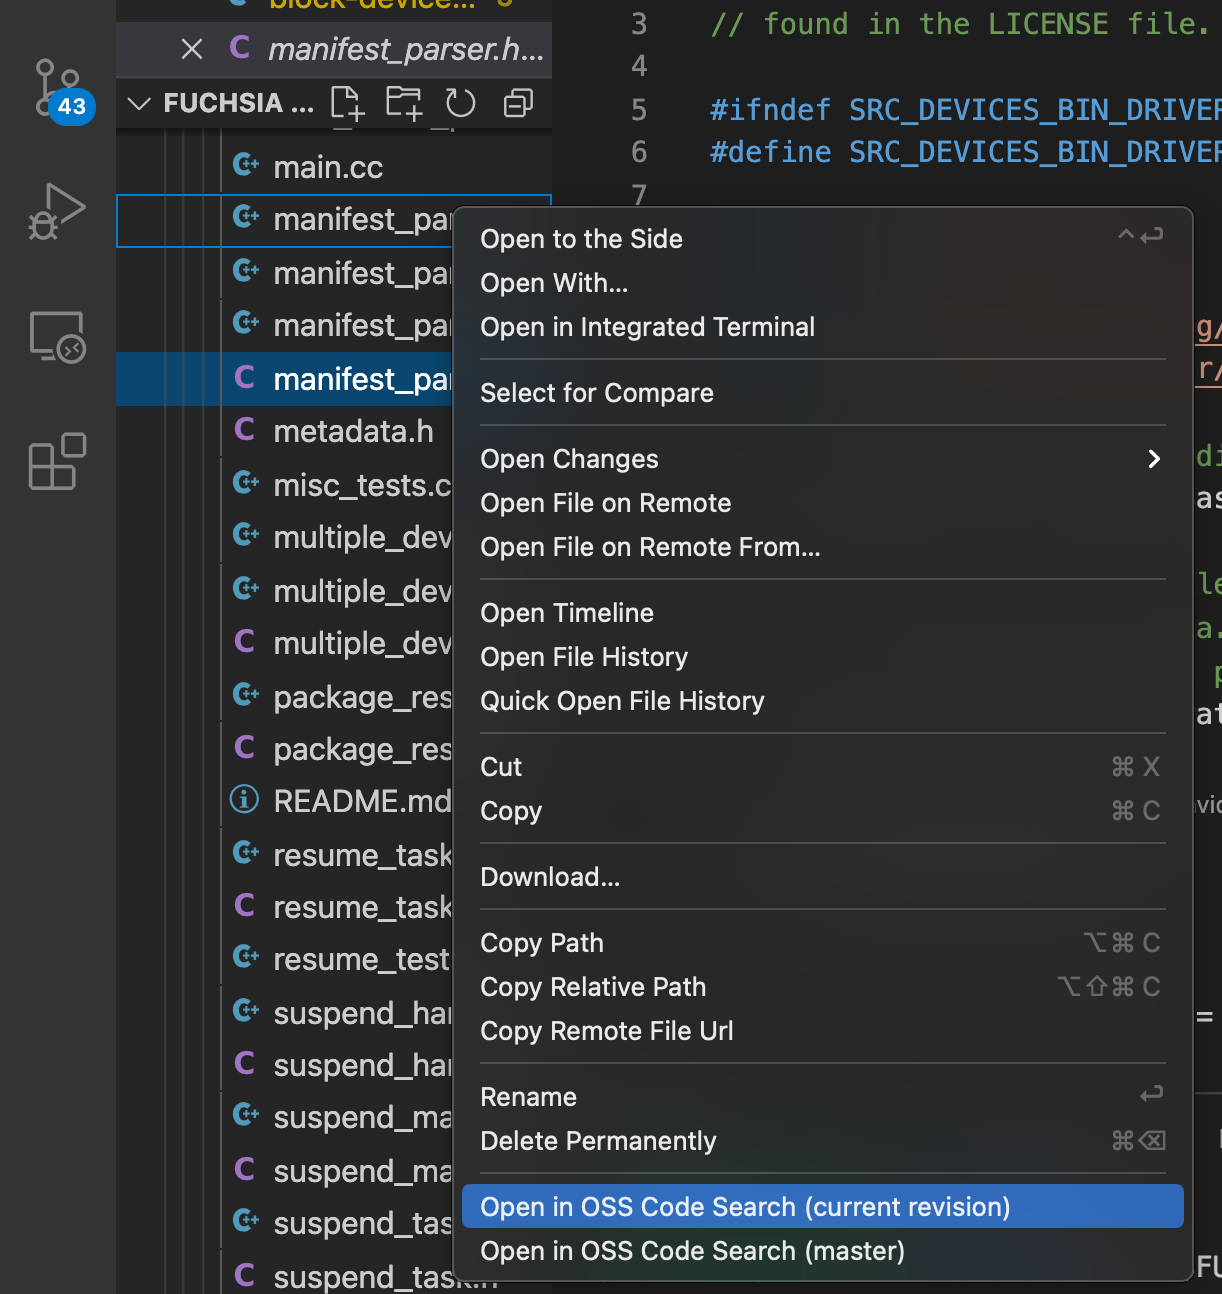This screenshot has width=1222, height=1294.
Task: Open the Source Control view showing 43 changes
Action: (57, 88)
